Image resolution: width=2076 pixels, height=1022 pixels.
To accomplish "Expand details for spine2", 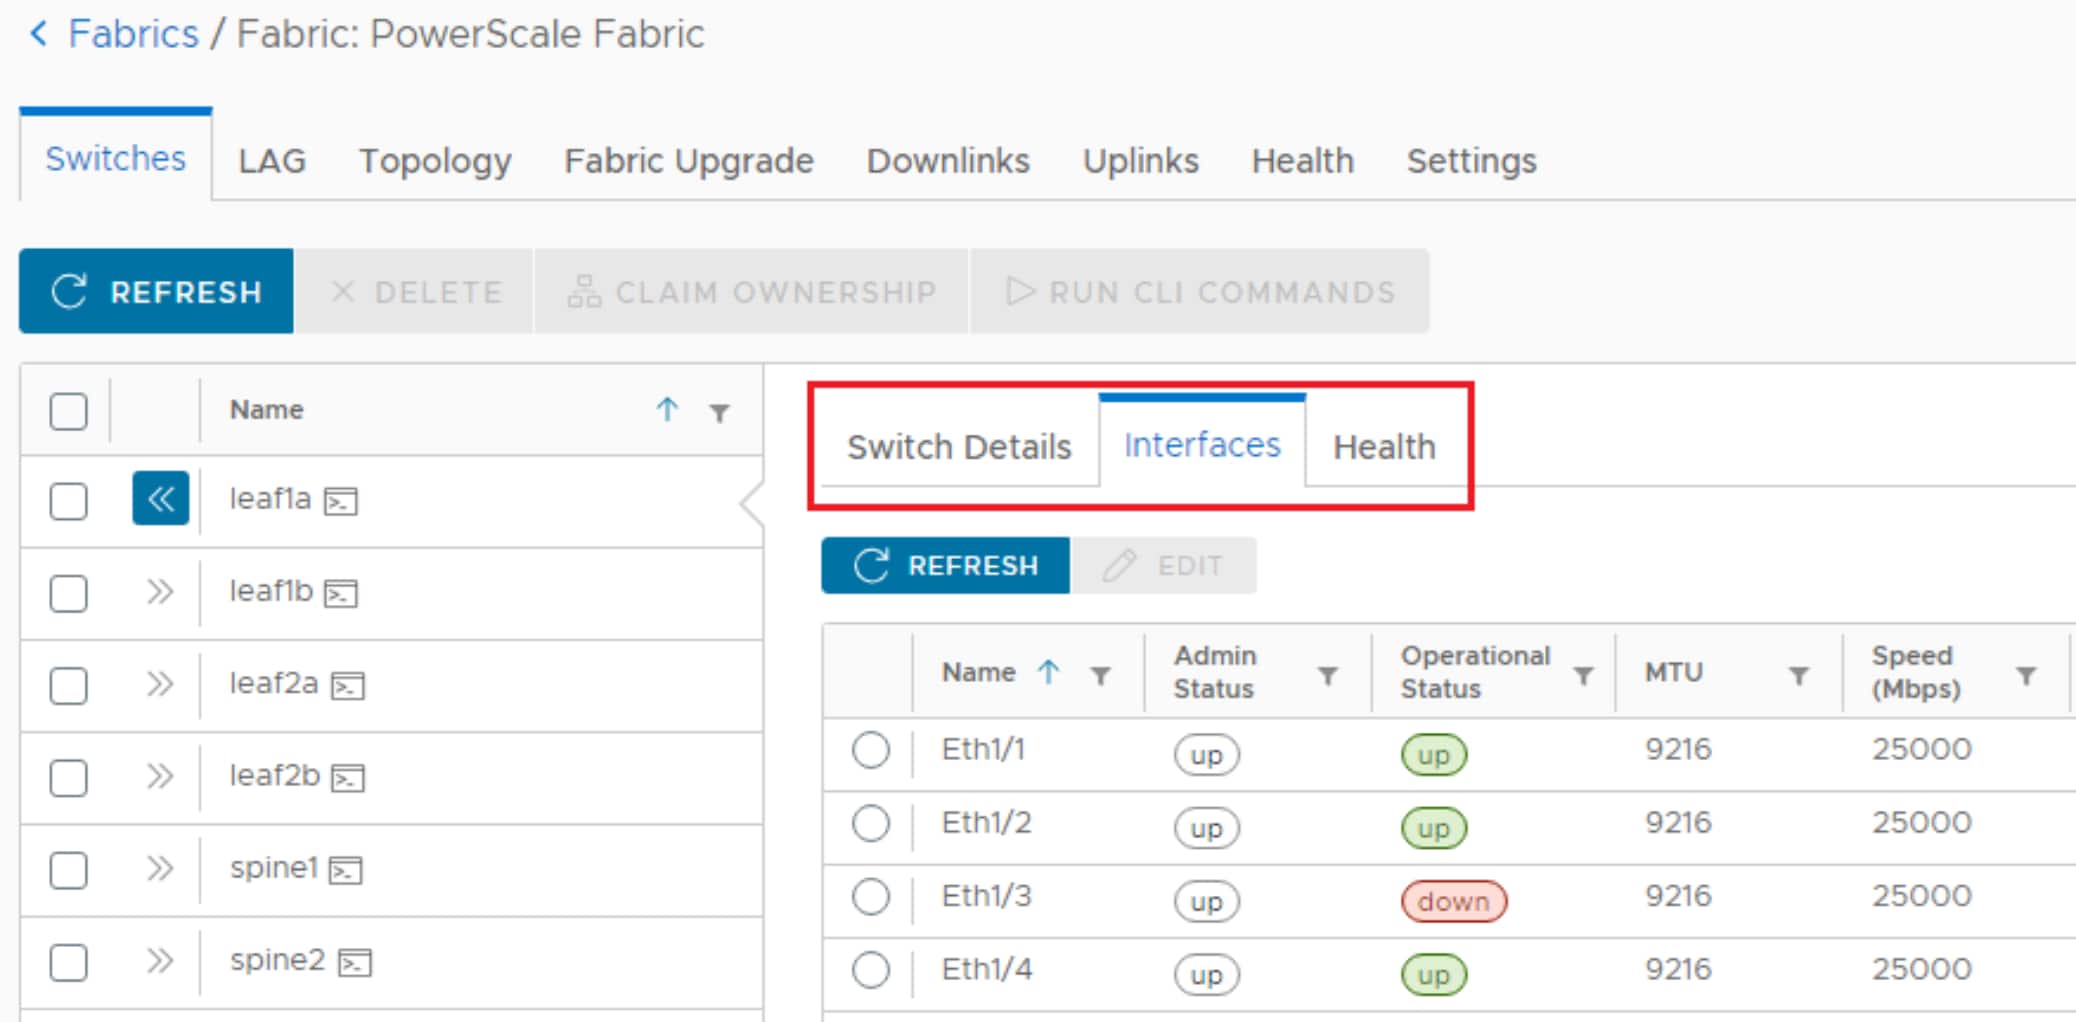I will pos(160,960).
